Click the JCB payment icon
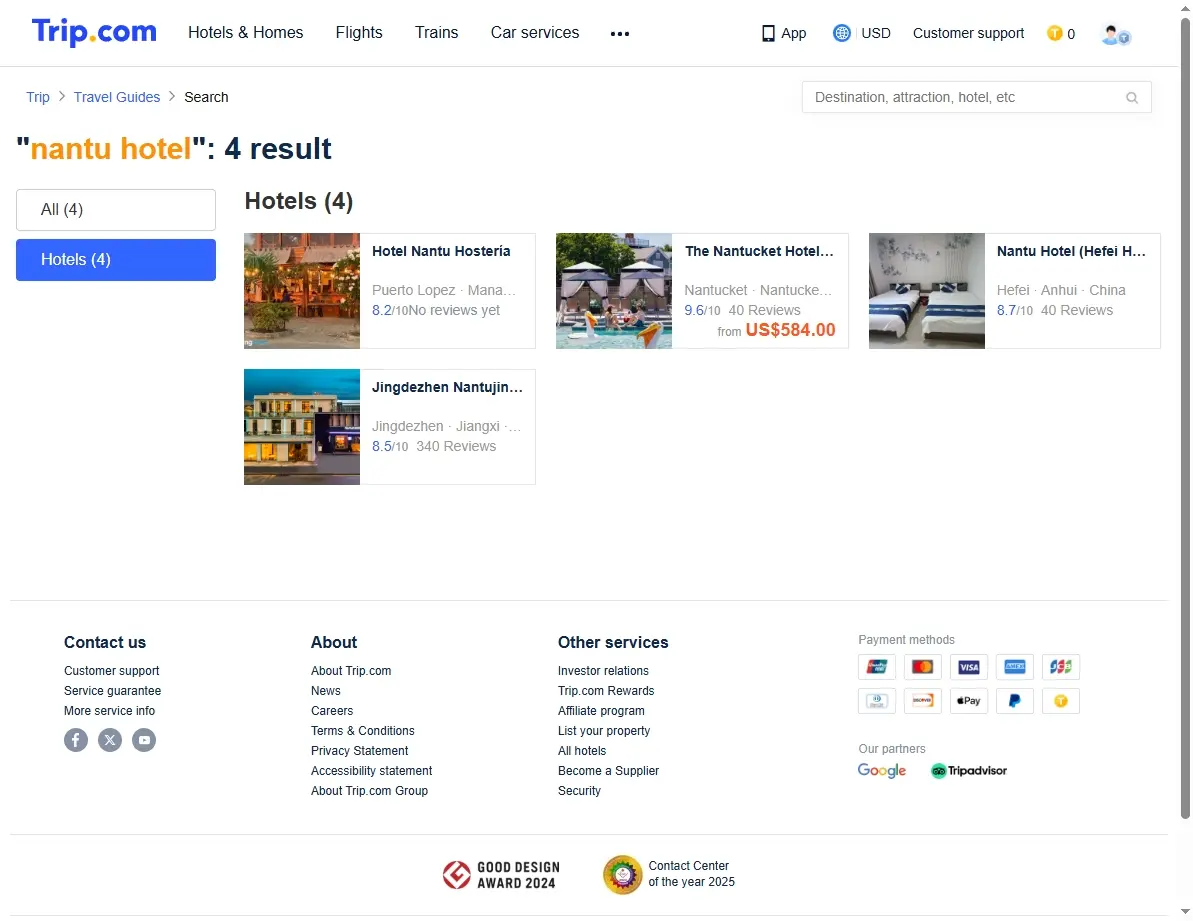The width and height of the screenshot is (1193, 921). pos(1061,667)
